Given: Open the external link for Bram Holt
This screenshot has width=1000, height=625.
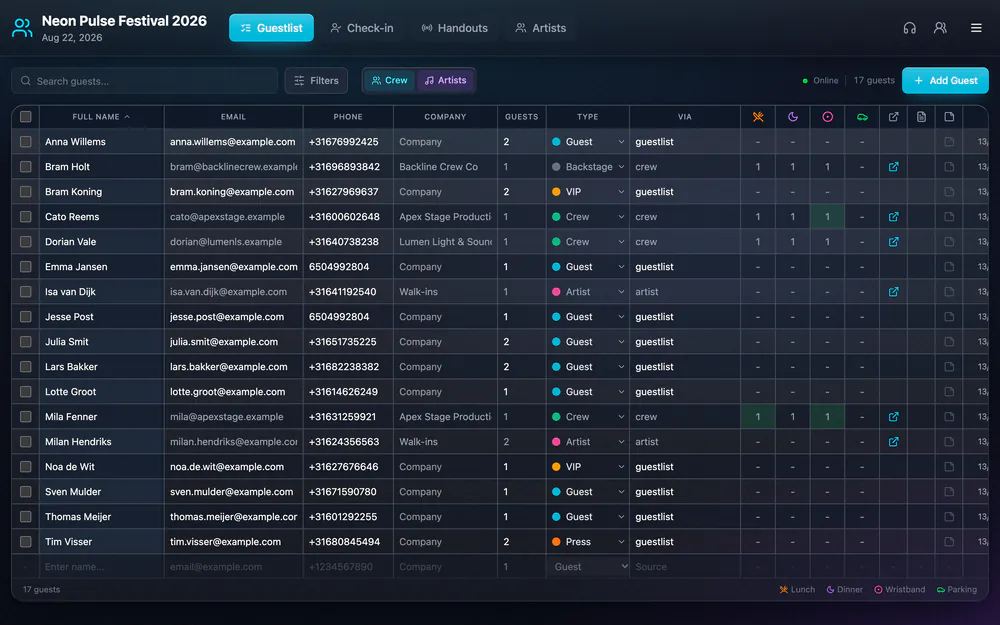Looking at the screenshot, I should point(893,166).
